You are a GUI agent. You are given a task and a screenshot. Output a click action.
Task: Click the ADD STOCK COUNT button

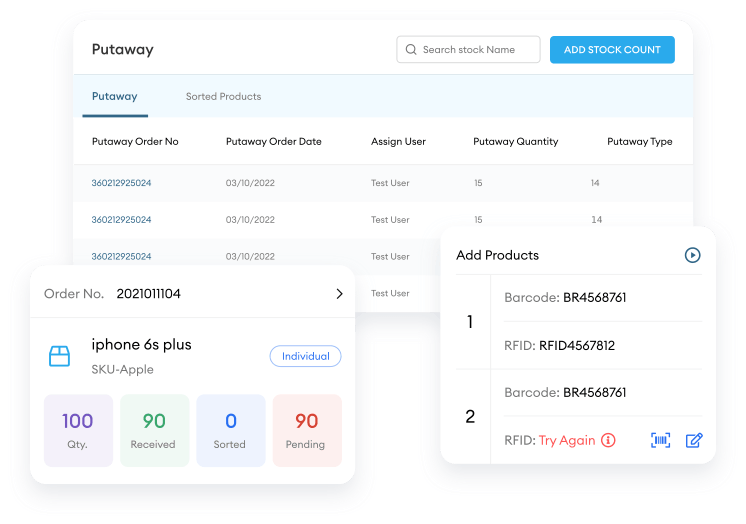(x=612, y=49)
